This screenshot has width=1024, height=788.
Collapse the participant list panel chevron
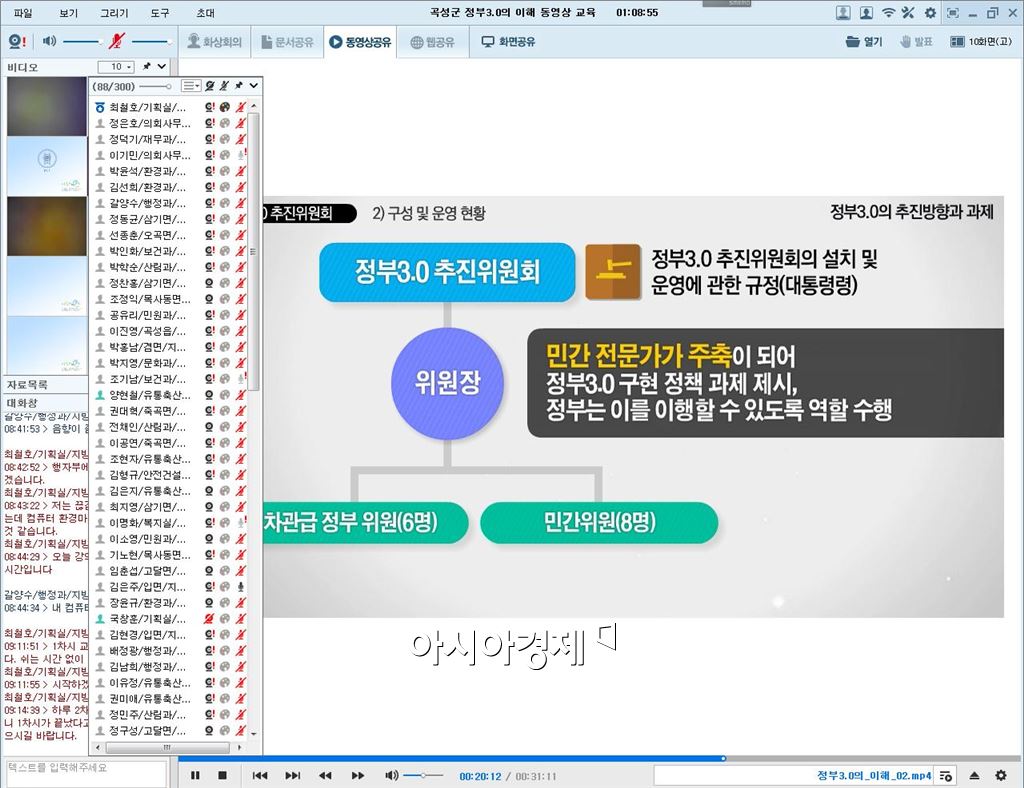[x=252, y=86]
